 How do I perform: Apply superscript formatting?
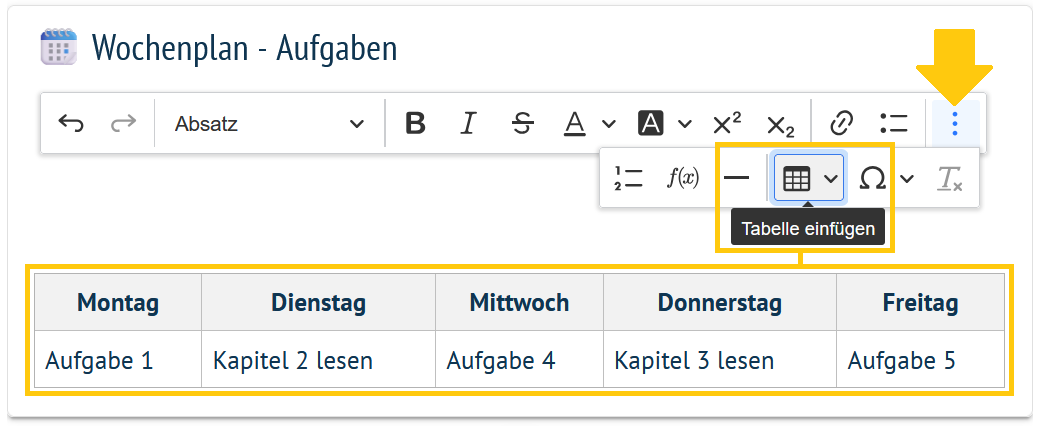tap(727, 124)
